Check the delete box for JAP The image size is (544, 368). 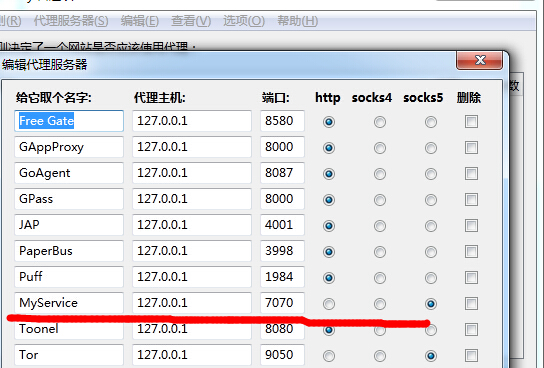pos(471,225)
